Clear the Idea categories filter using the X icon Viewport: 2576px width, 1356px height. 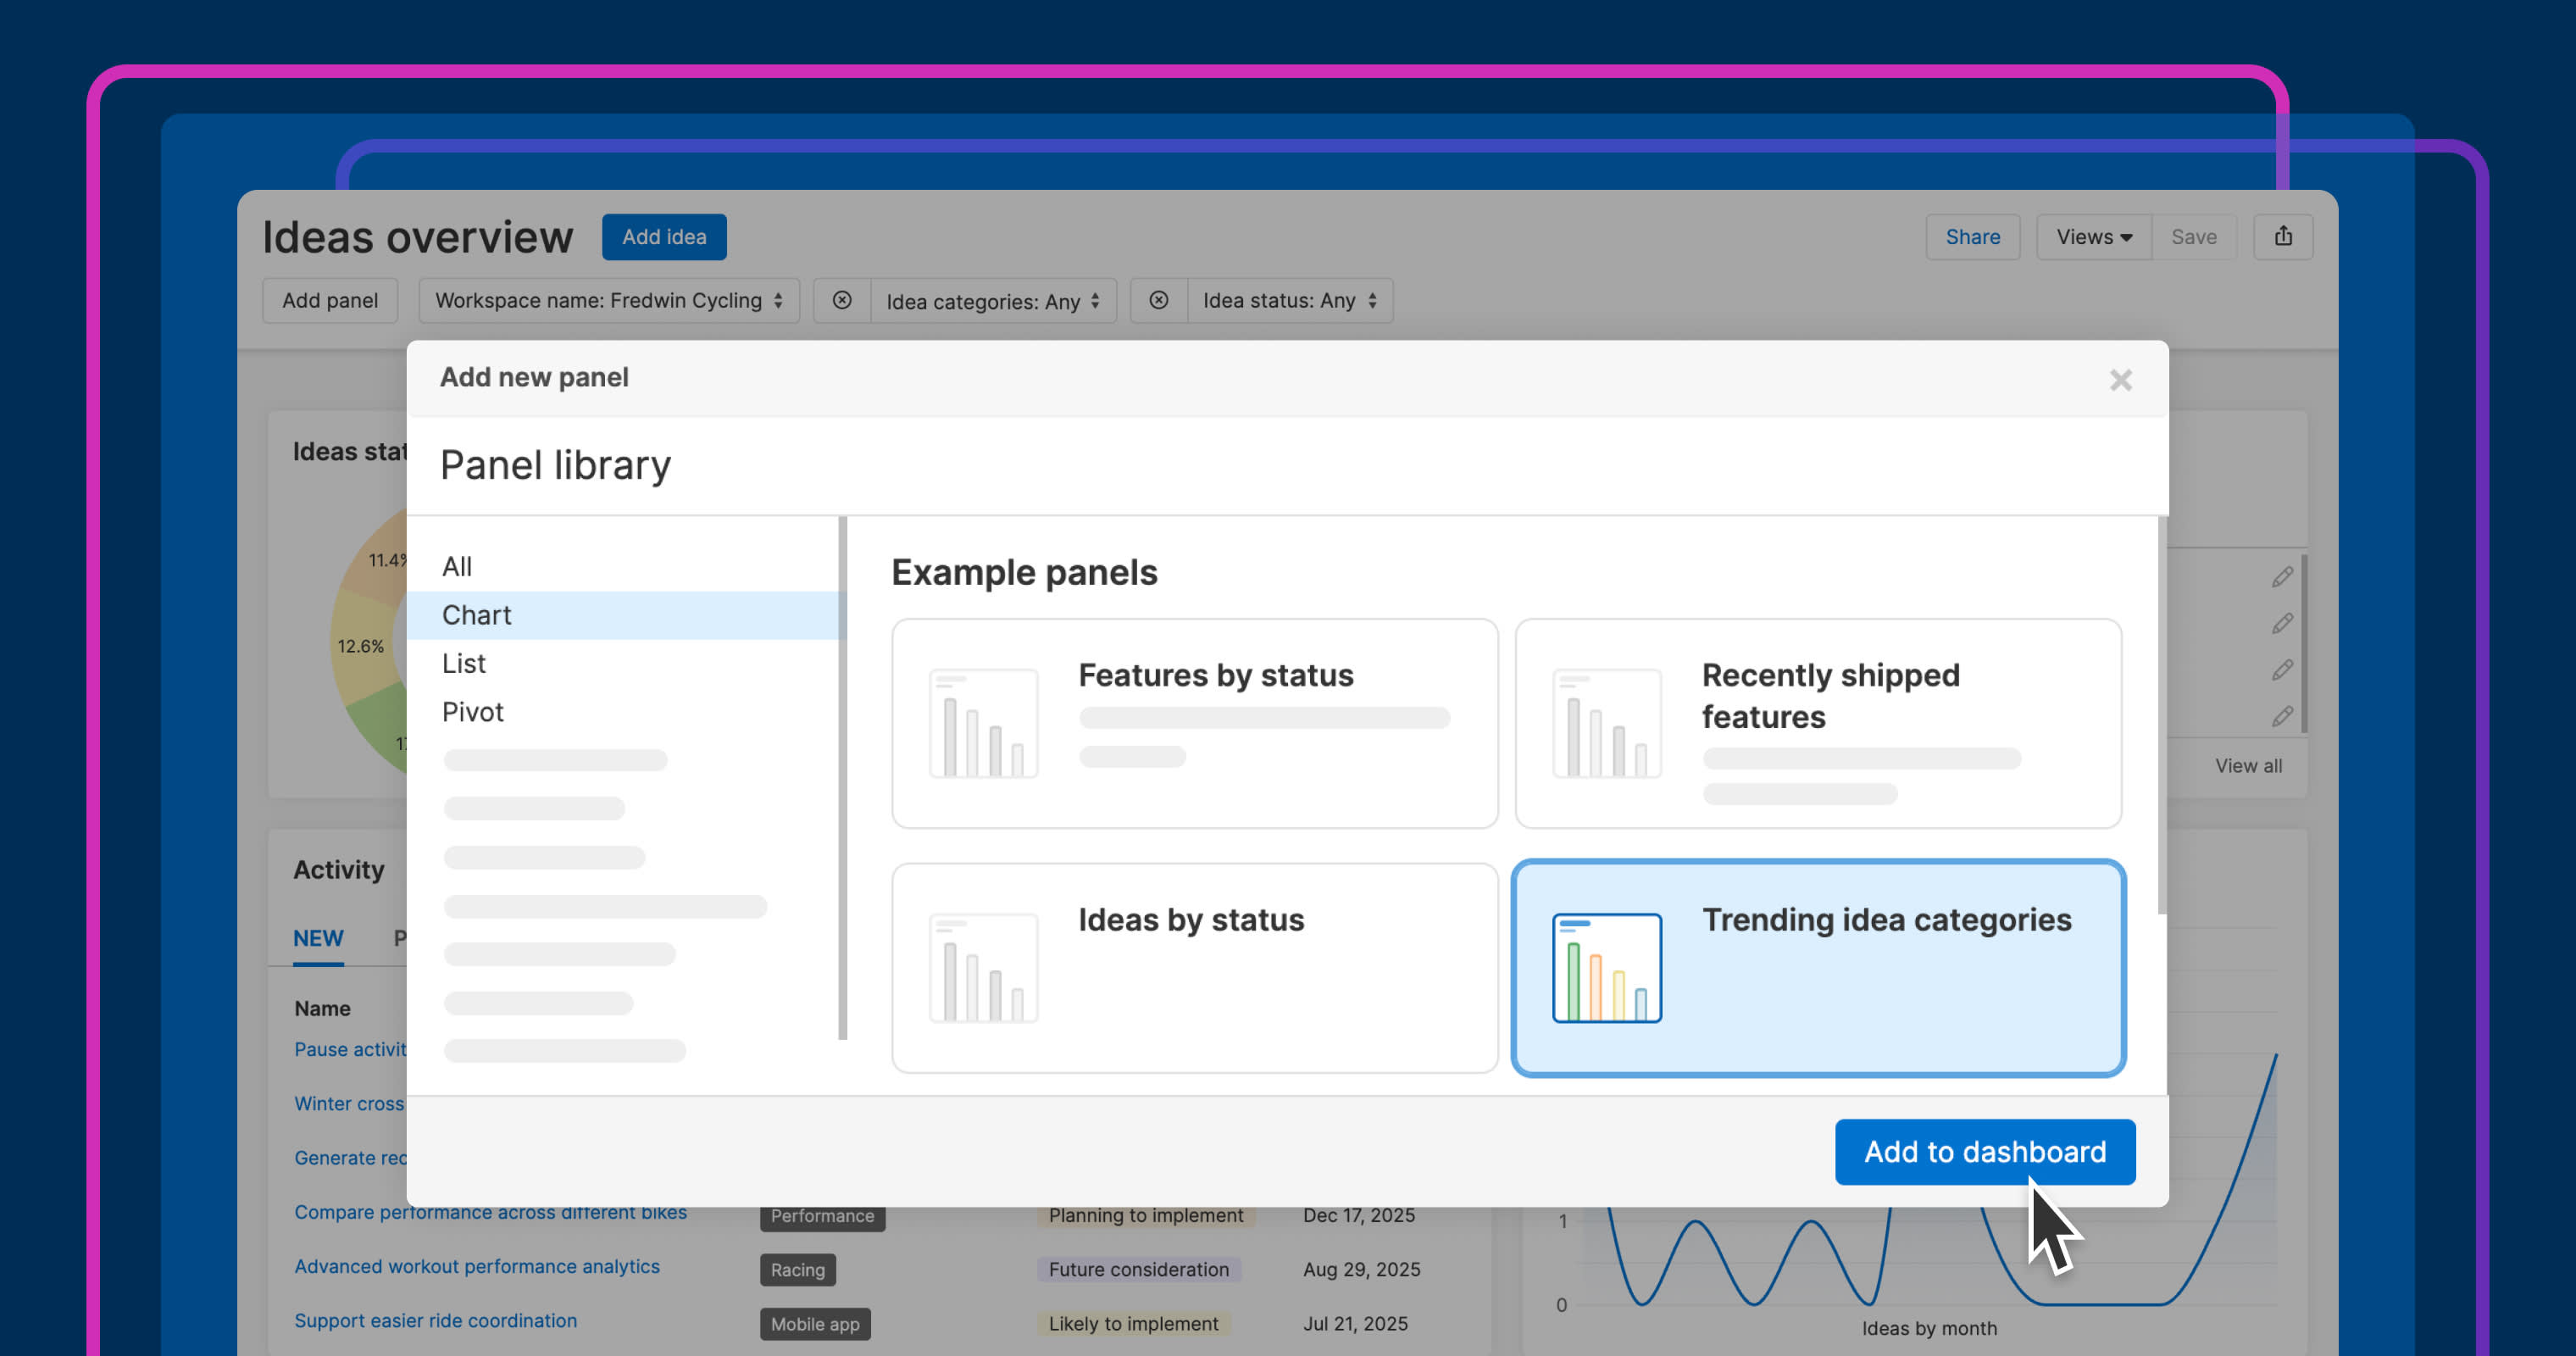(1158, 300)
